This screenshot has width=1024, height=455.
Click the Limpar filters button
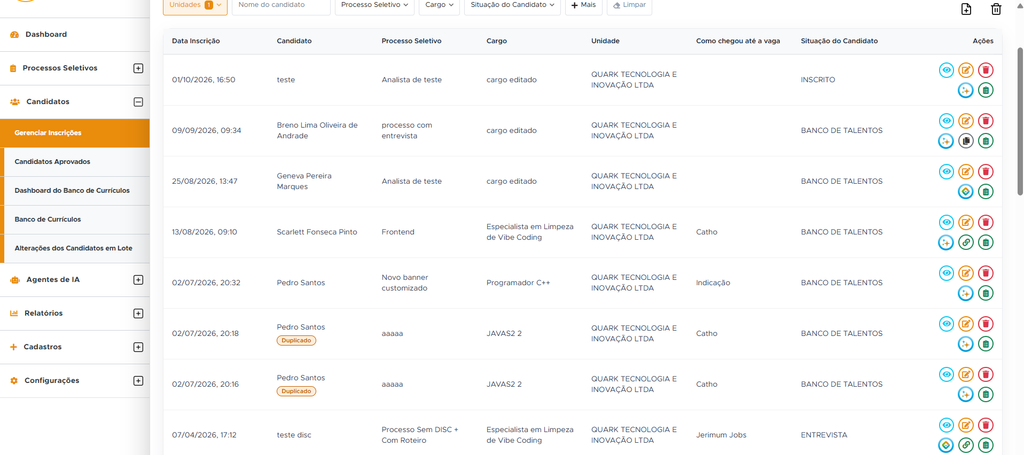[x=629, y=5]
